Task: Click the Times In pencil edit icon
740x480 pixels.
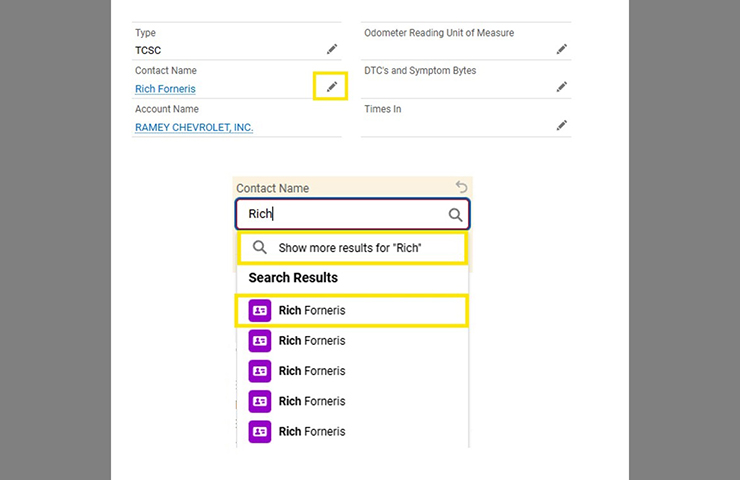Action: point(562,125)
